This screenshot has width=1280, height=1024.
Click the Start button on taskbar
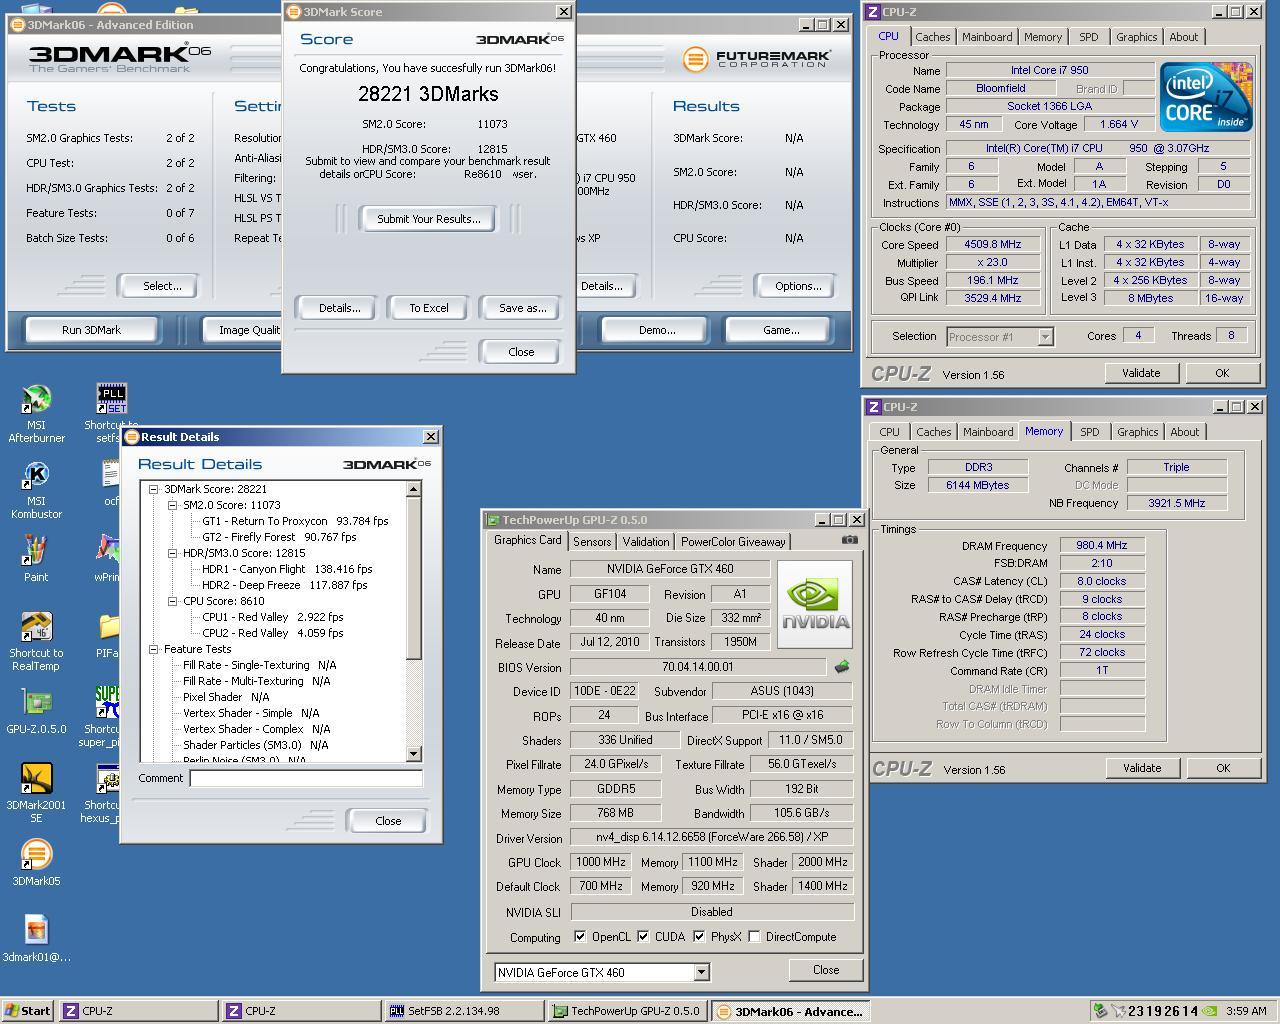28,1011
